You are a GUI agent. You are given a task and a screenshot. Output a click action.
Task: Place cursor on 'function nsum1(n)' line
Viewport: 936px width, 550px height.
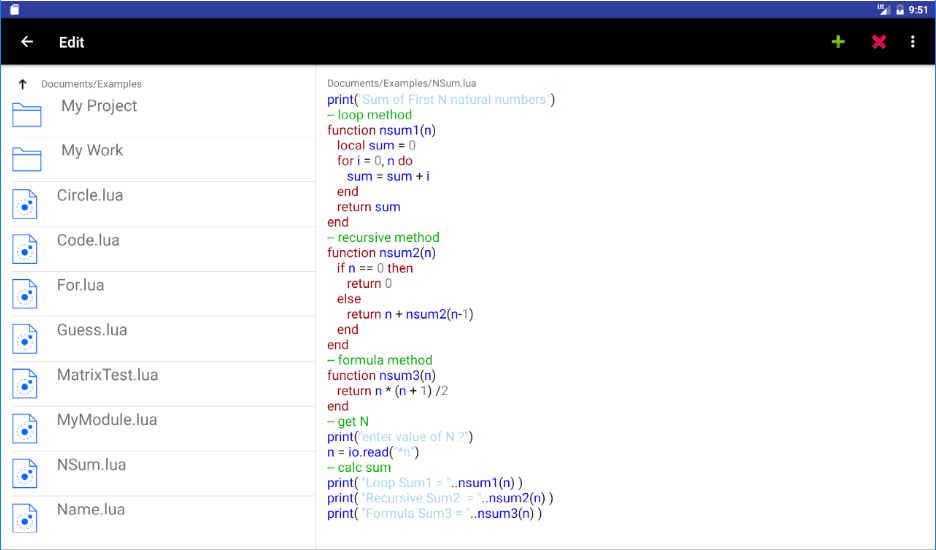381,130
